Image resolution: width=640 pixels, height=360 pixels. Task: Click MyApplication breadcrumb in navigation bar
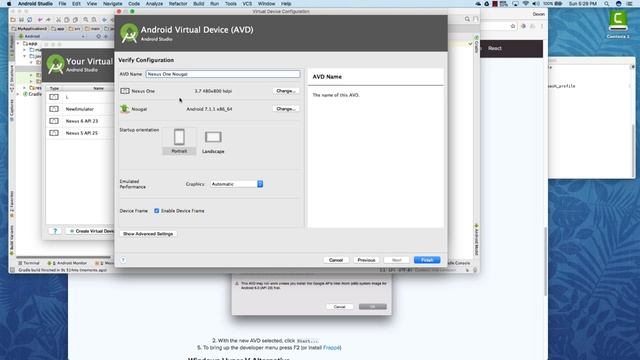pos(29,29)
